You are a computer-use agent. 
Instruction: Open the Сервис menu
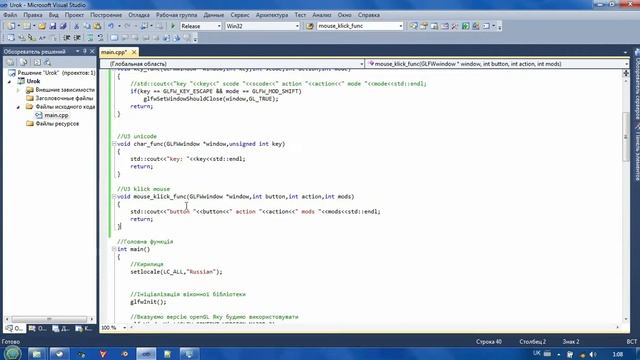tap(240, 15)
